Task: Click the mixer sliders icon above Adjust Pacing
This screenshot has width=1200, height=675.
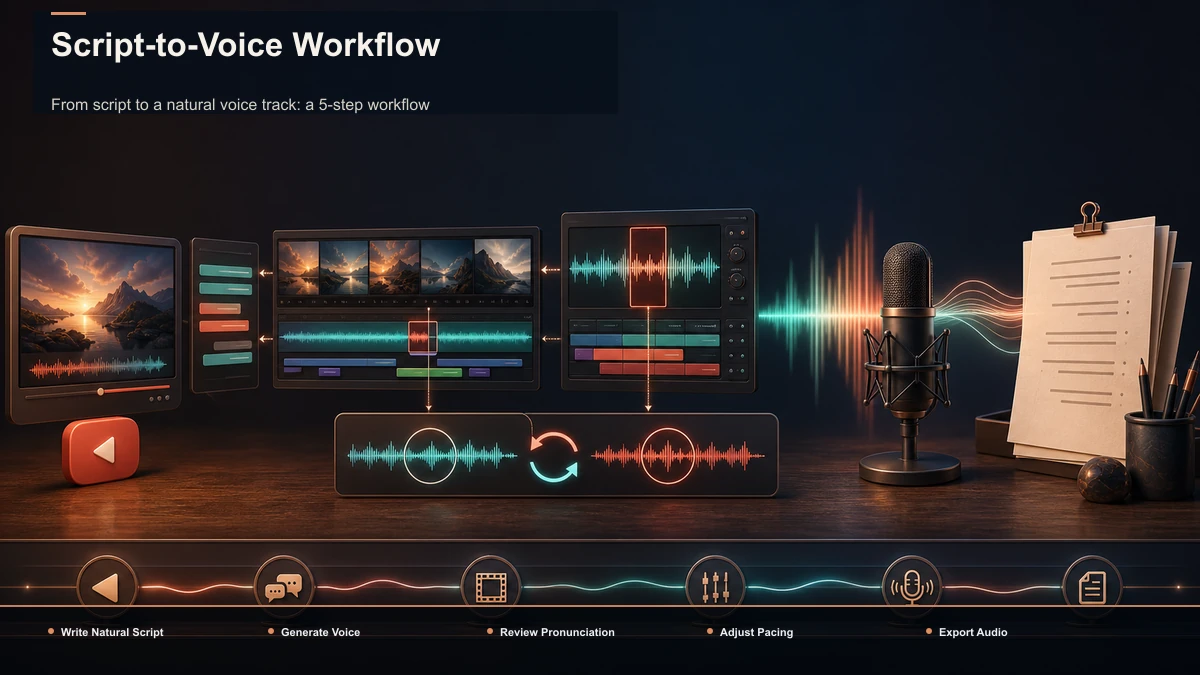Action: point(715,587)
